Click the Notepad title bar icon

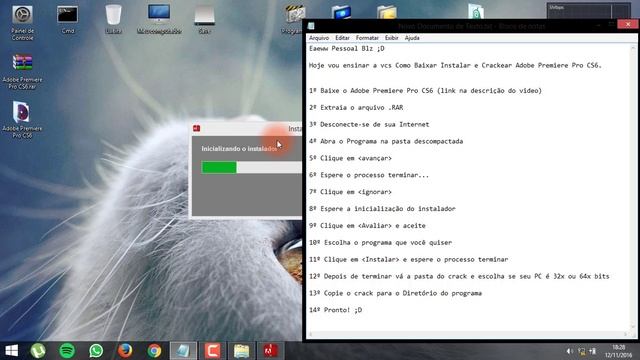click(x=311, y=26)
